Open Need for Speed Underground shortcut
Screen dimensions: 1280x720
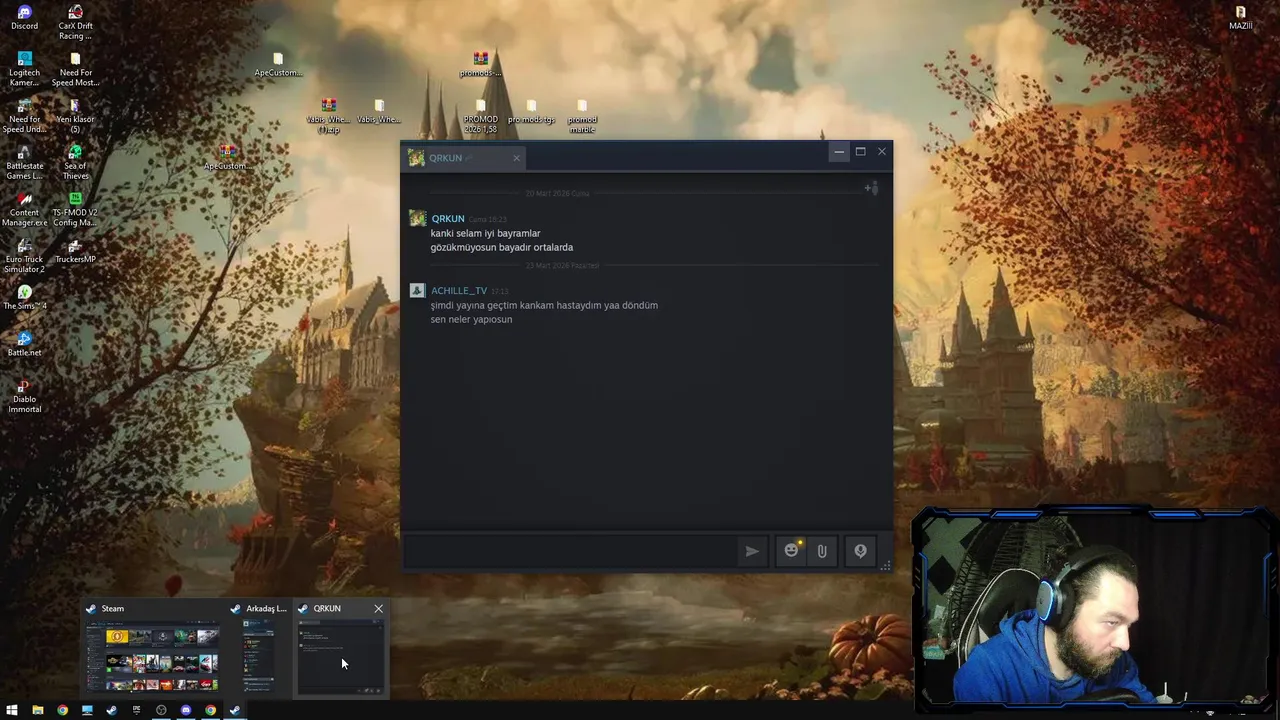[24, 115]
